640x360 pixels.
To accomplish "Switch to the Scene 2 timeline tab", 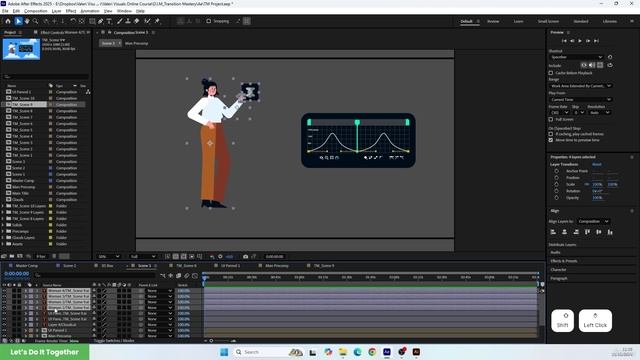I will [69, 266].
